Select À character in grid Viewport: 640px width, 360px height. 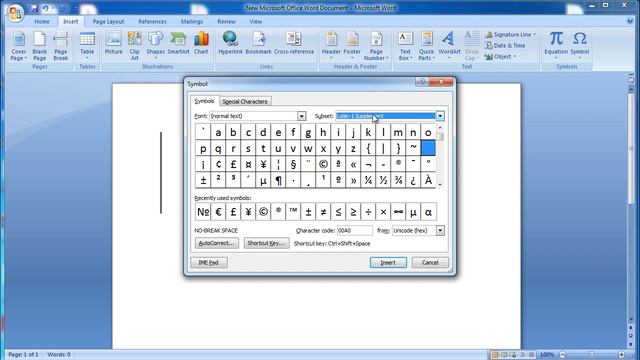coord(428,180)
